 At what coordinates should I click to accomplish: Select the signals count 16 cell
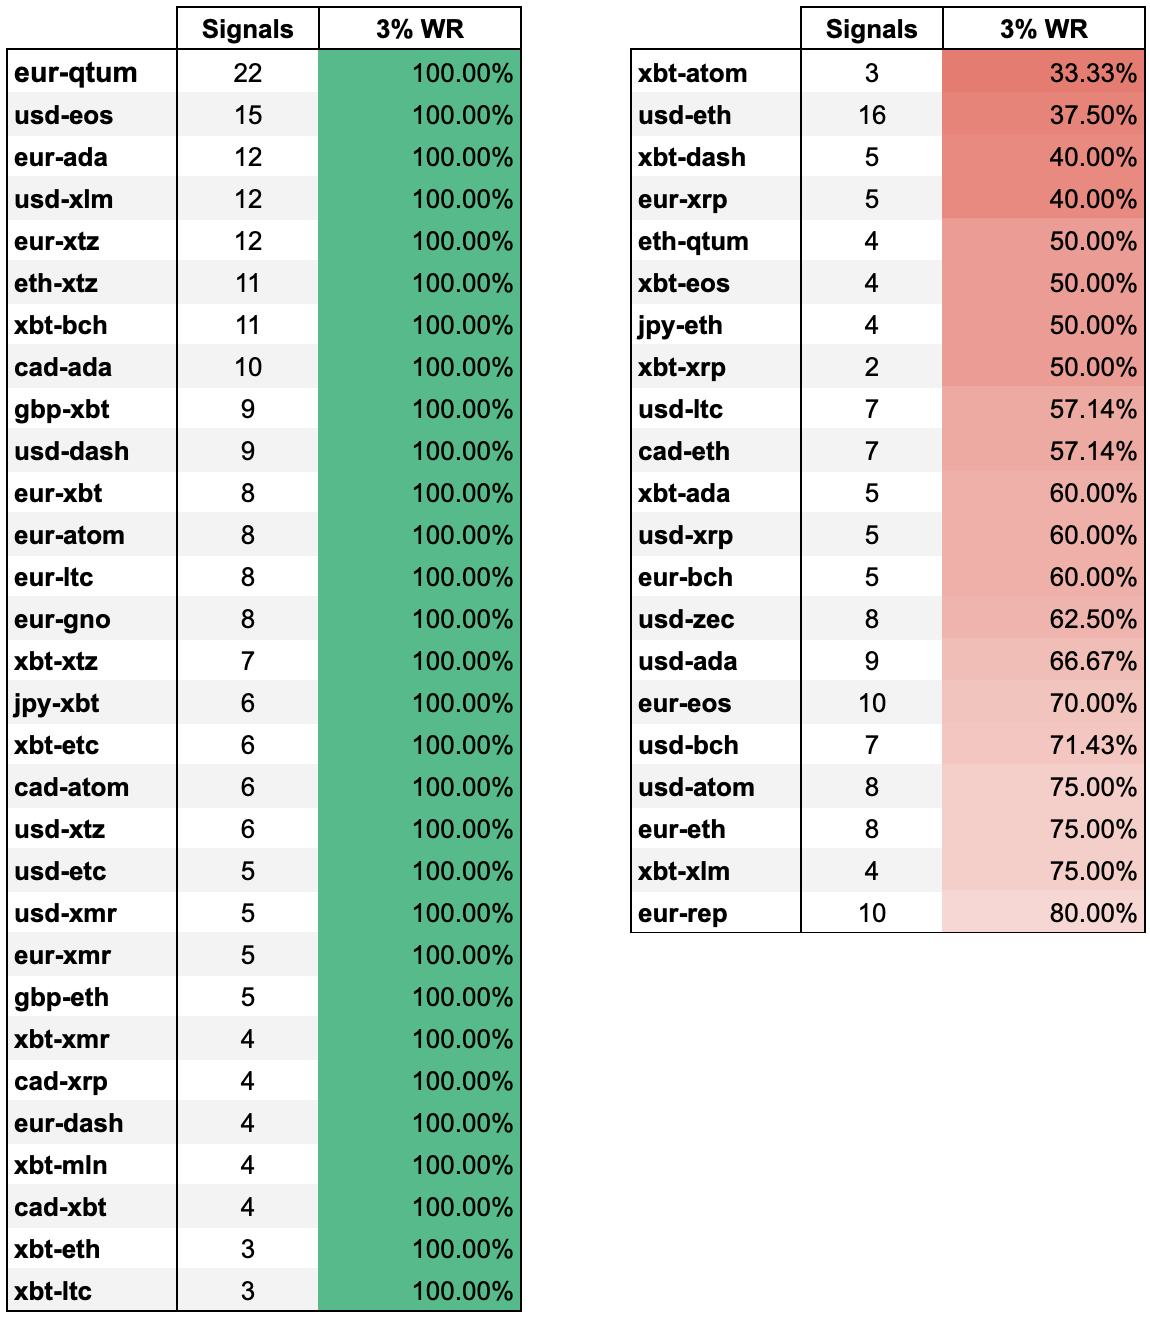[x=871, y=115]
